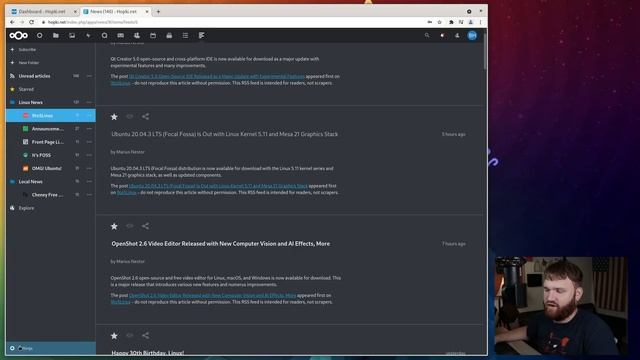This screenshot has width=640, height=360.
Task: Select the It's FOSS feed
Action: [x=41, y=155]
